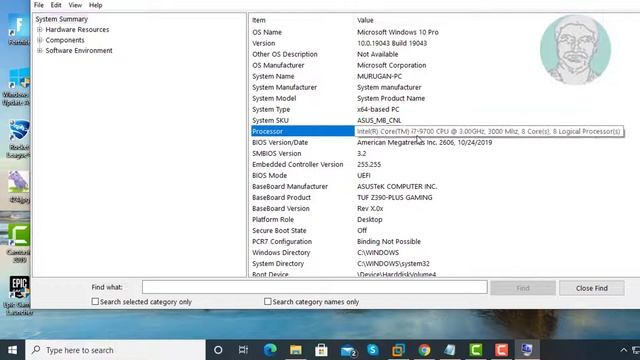Expand the Hardware Resources node

(x=40, y=29)
